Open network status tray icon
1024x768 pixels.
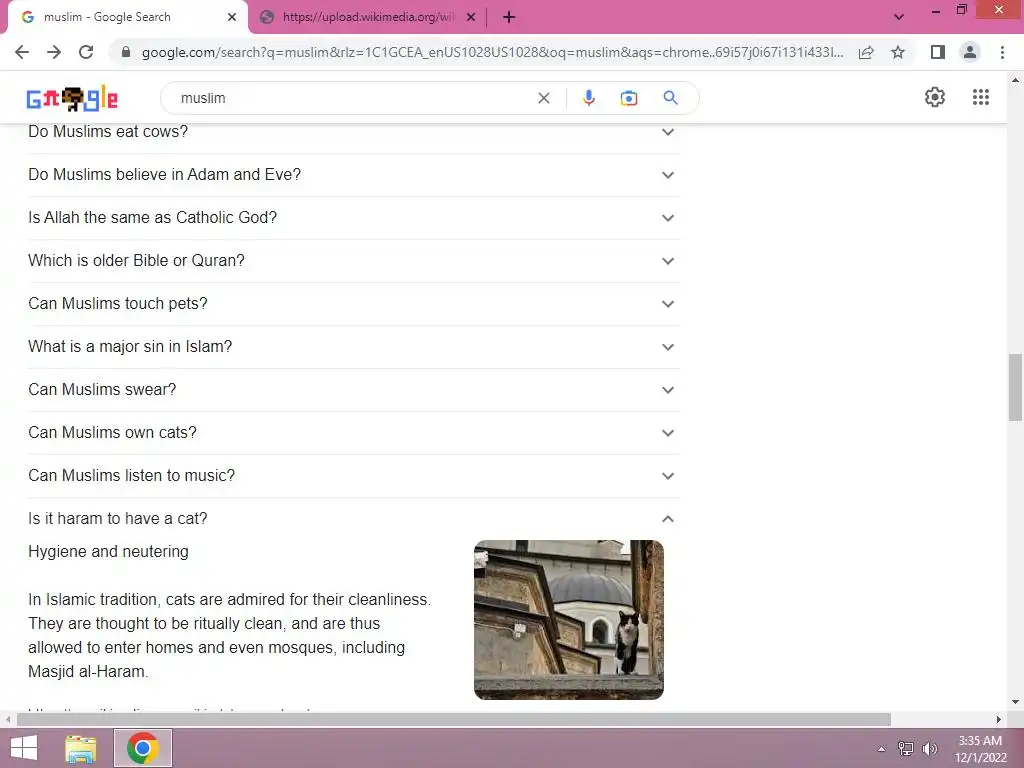[906, 749]
